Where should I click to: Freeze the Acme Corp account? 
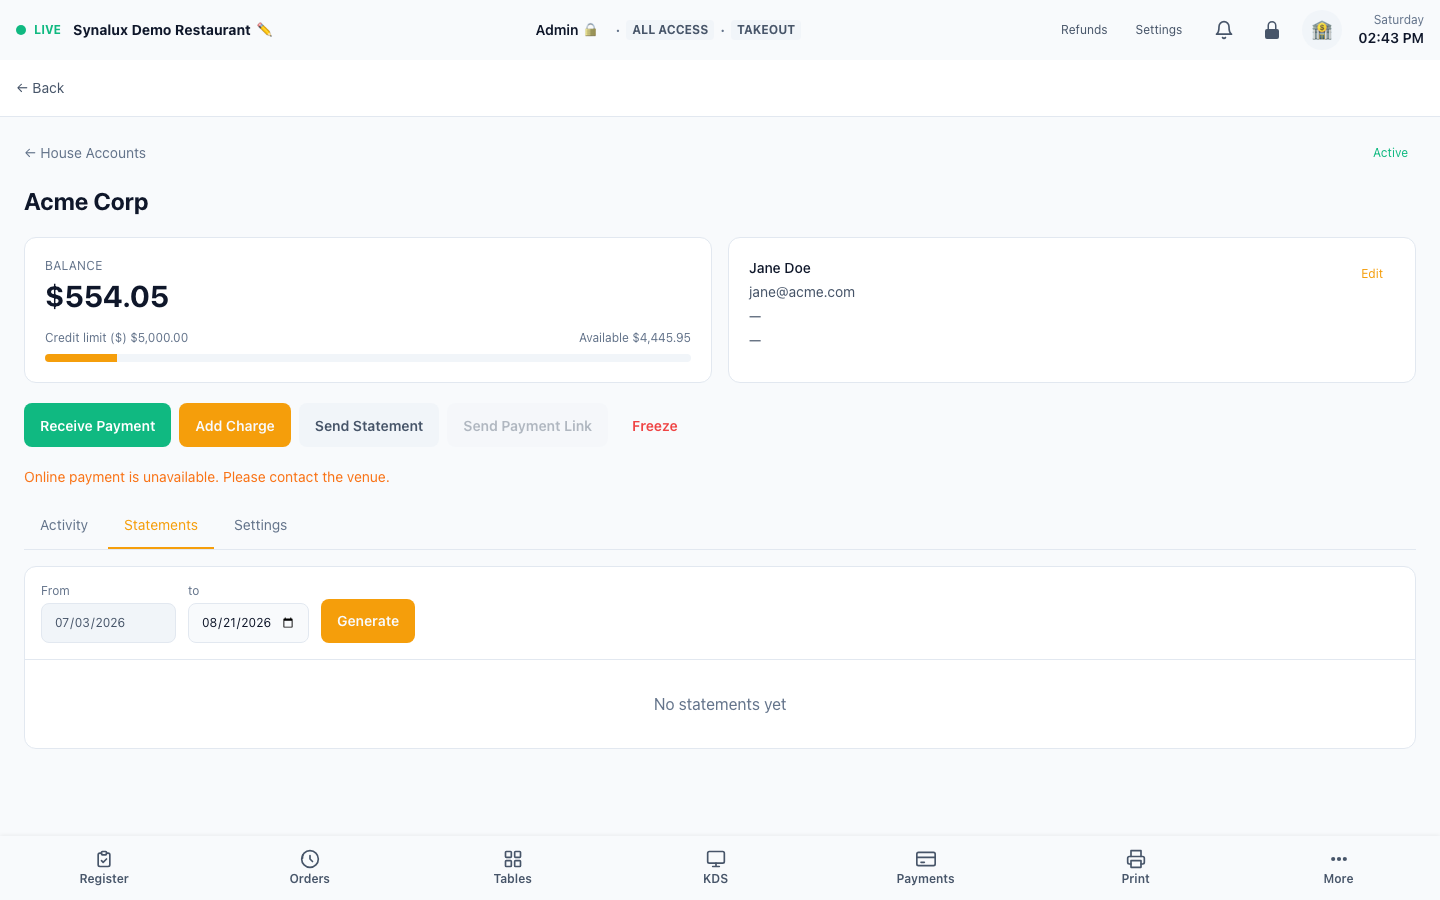[x=655, y=425]
